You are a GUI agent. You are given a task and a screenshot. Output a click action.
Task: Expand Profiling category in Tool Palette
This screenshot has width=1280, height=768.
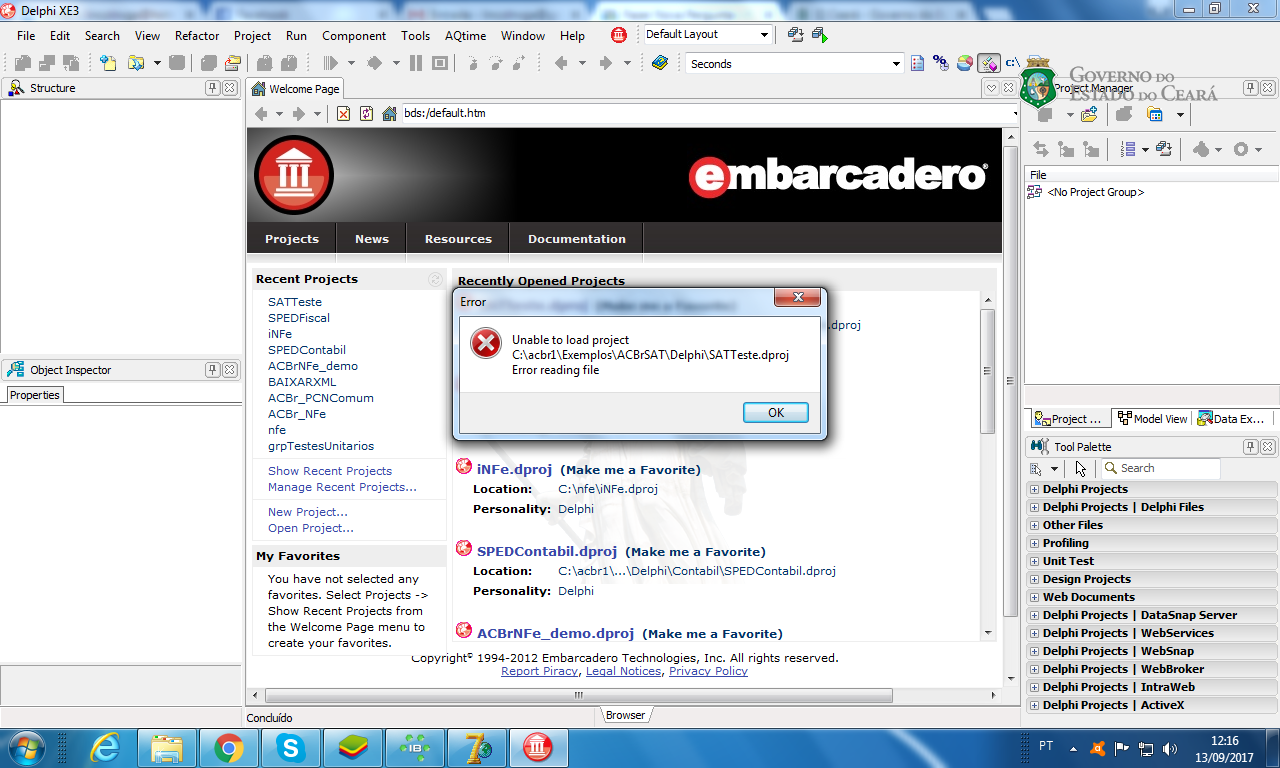pos(1034,543)
